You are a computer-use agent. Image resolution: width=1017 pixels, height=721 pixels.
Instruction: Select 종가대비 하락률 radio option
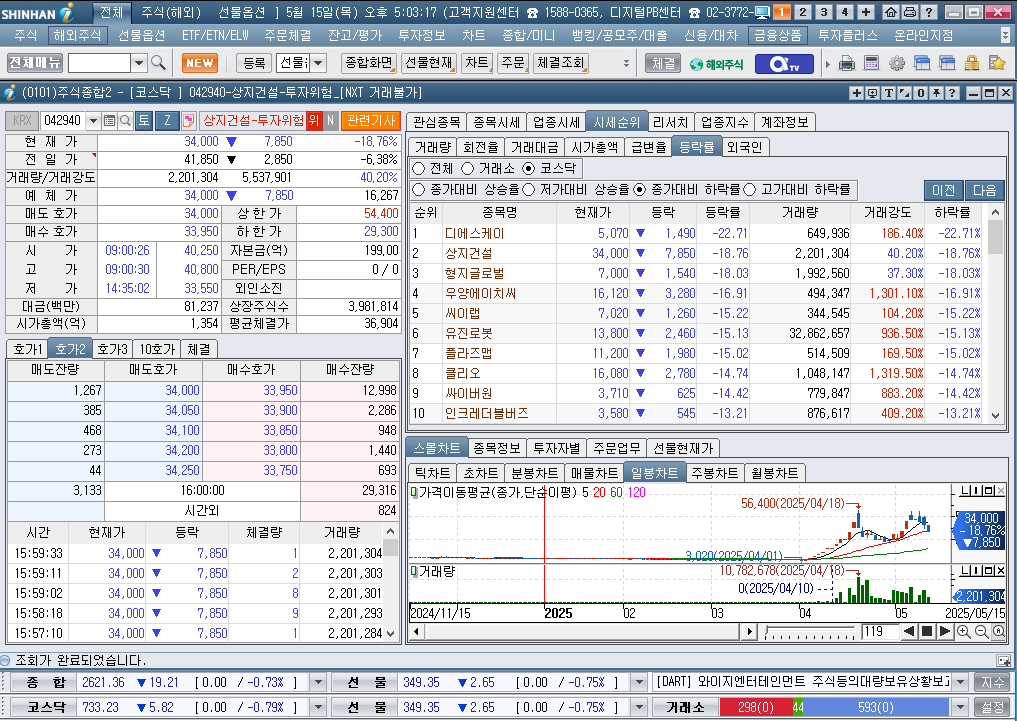coord(640,190)
